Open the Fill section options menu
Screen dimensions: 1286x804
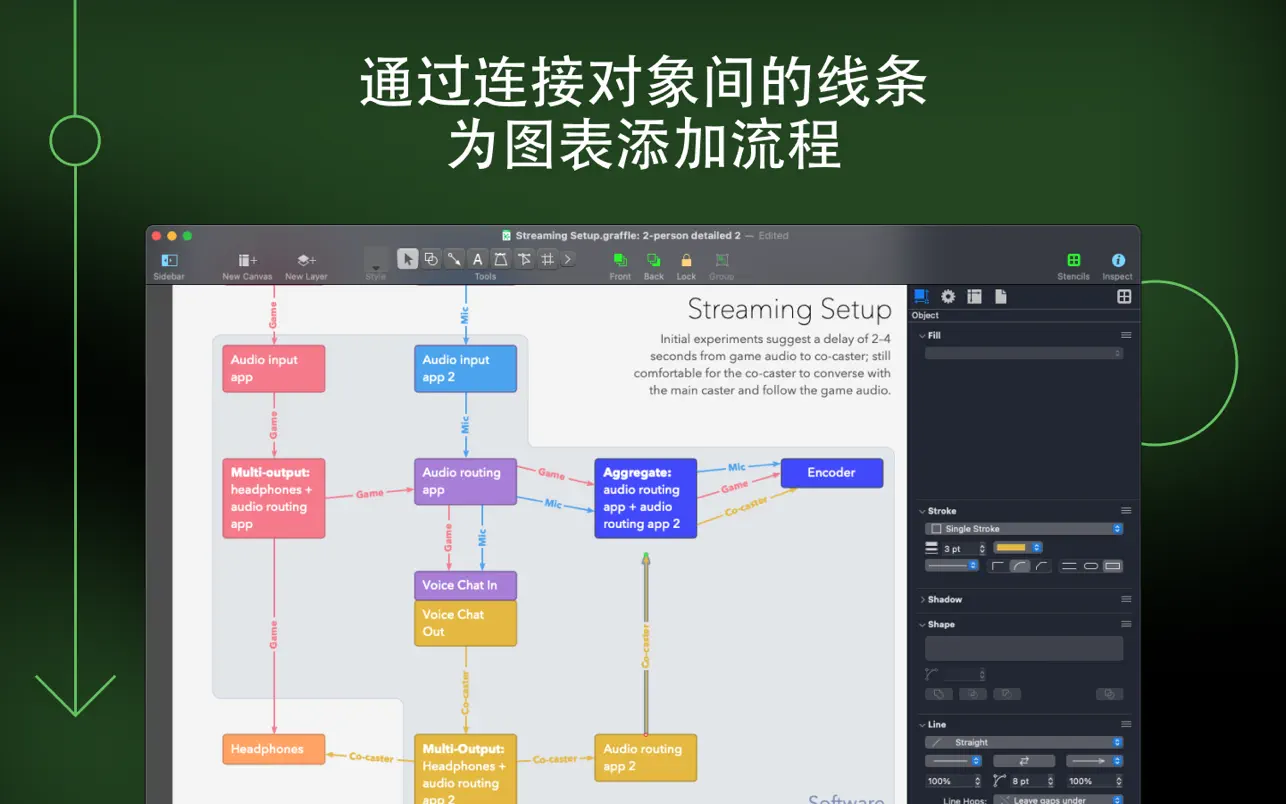point(1126,335)
